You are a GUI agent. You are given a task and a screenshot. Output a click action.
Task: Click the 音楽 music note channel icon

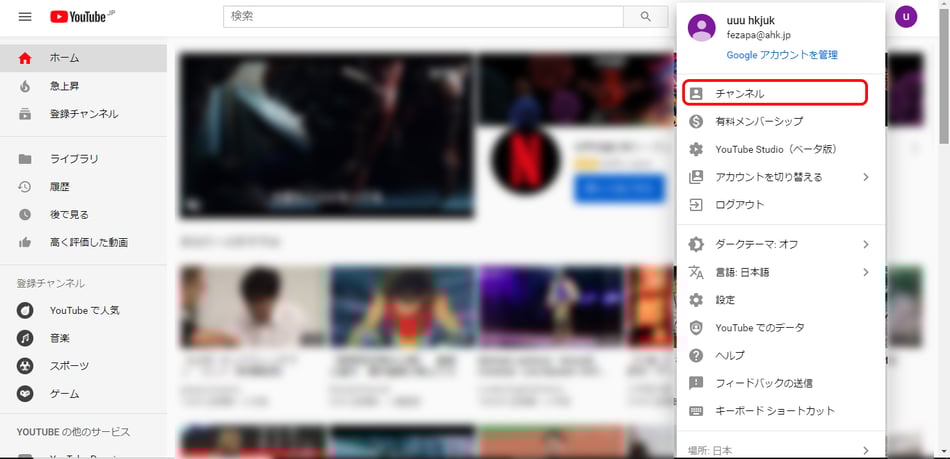(25, 338)
